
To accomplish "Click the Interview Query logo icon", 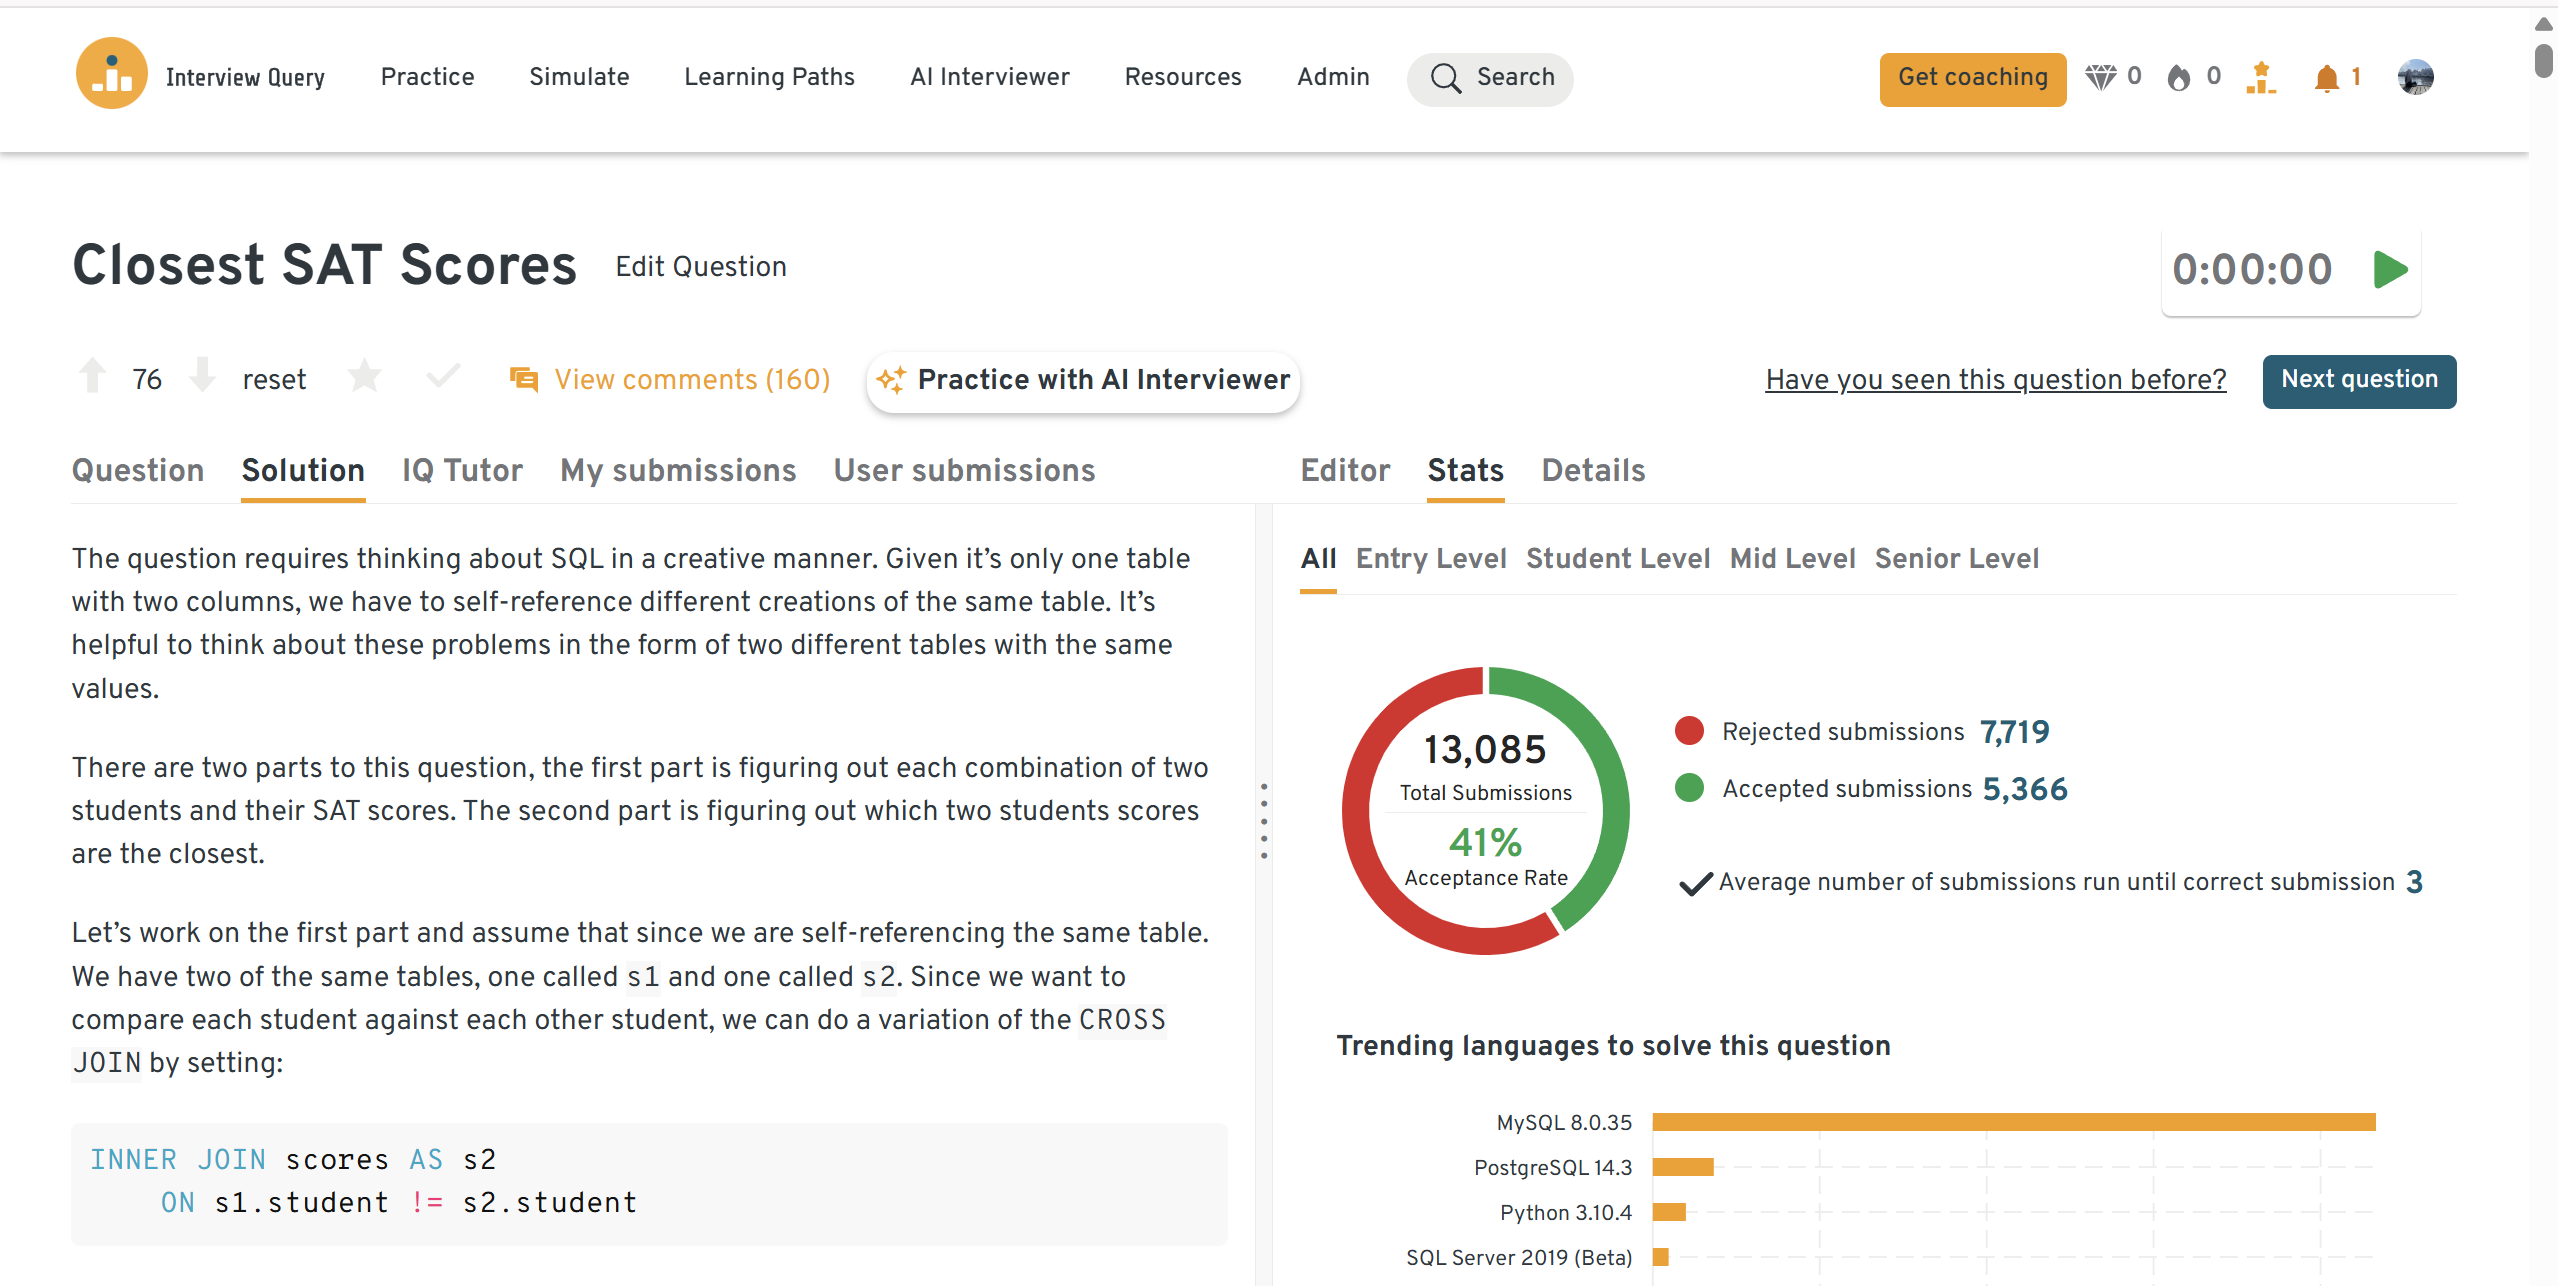I will tap(111, 75).
